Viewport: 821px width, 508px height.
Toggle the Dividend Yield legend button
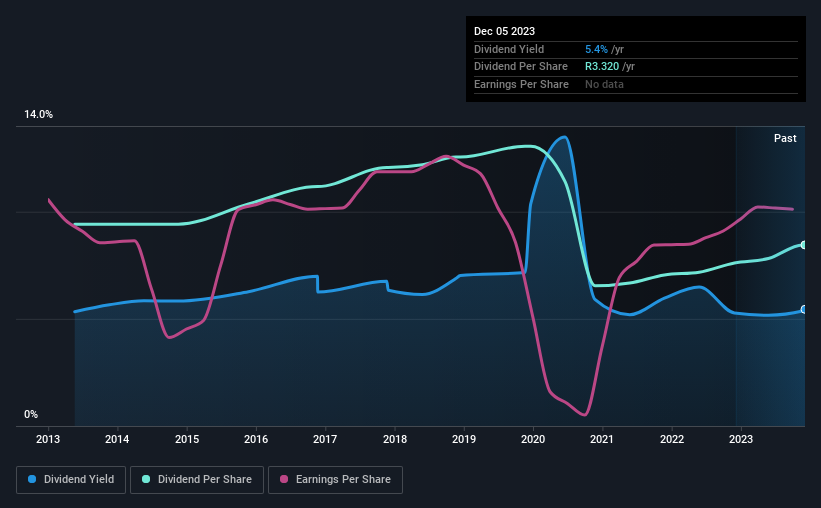pyautogui.click(x=71, y=480)
